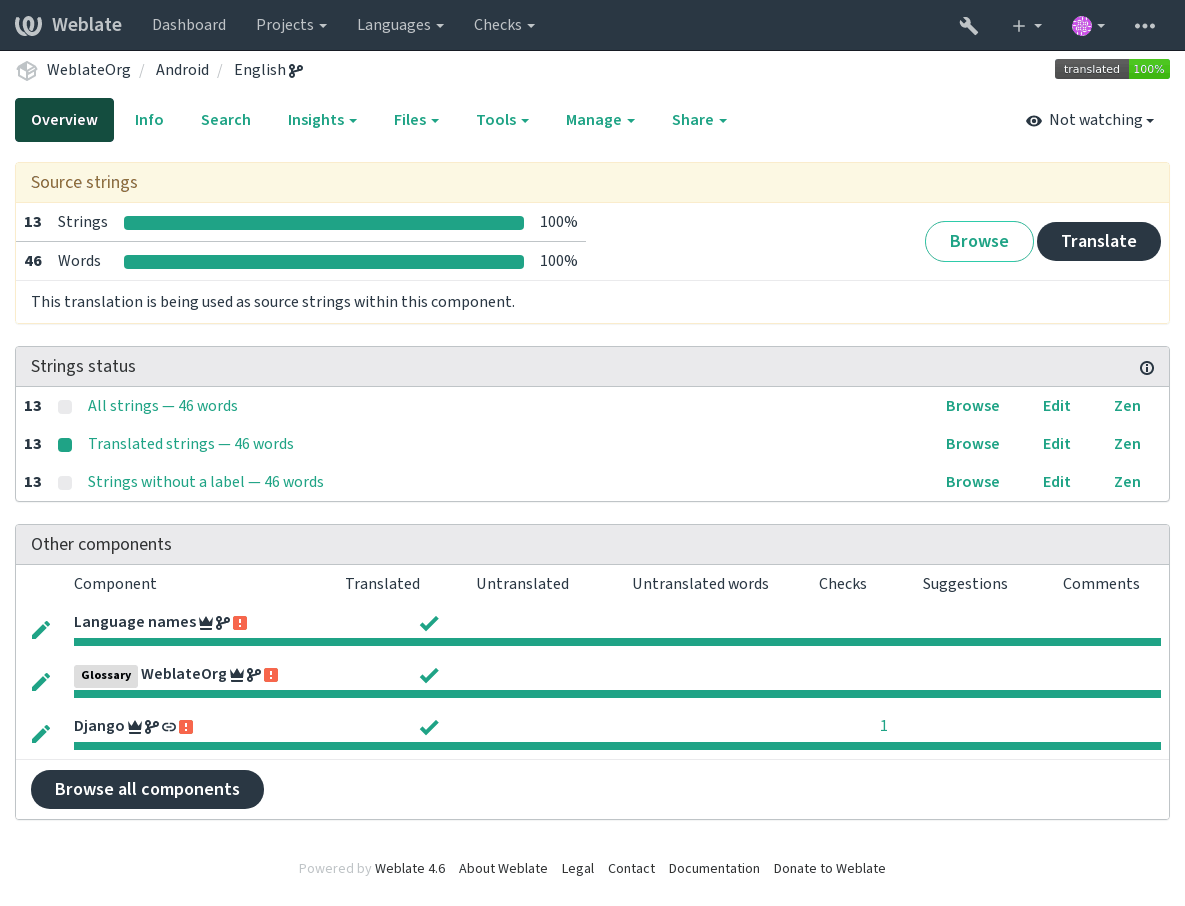Open Documentation footer link

point(713,869)
